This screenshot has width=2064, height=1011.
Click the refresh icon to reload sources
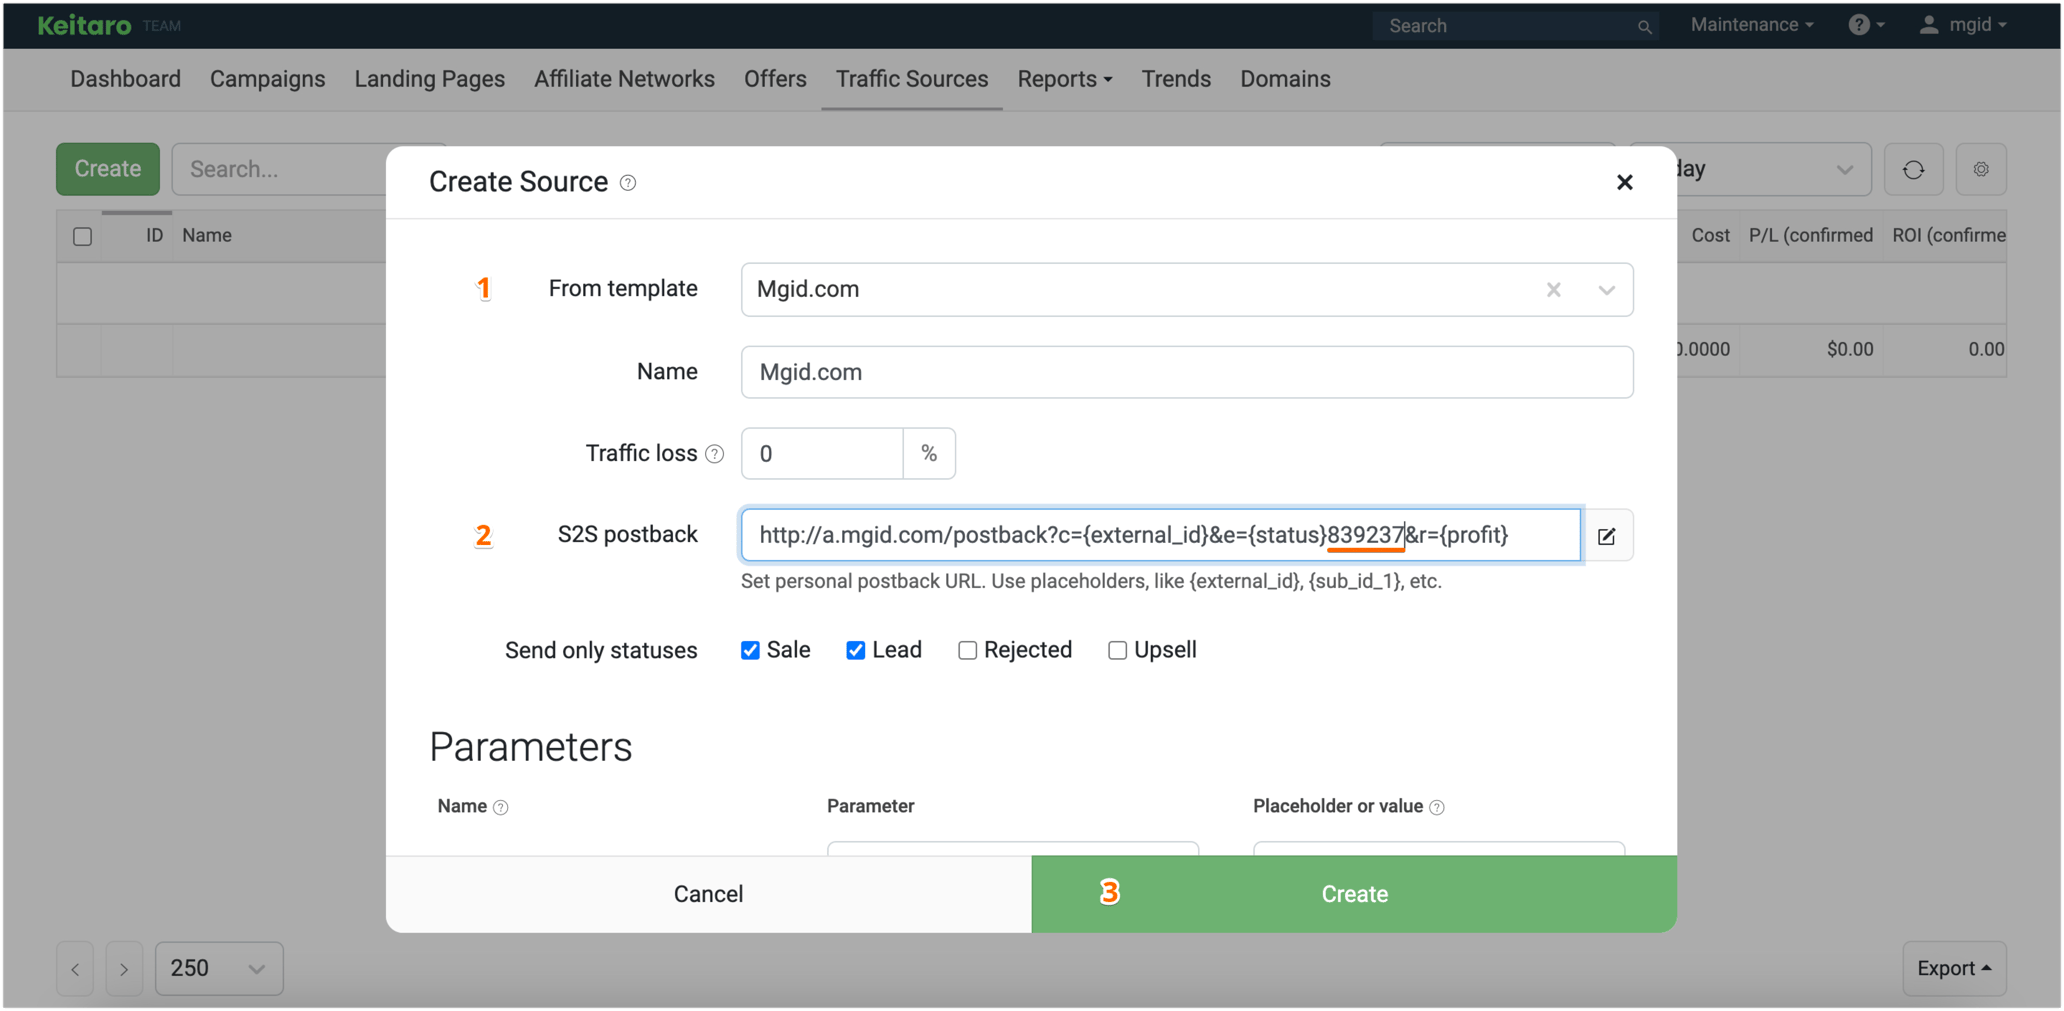[x=1913, y=169]
